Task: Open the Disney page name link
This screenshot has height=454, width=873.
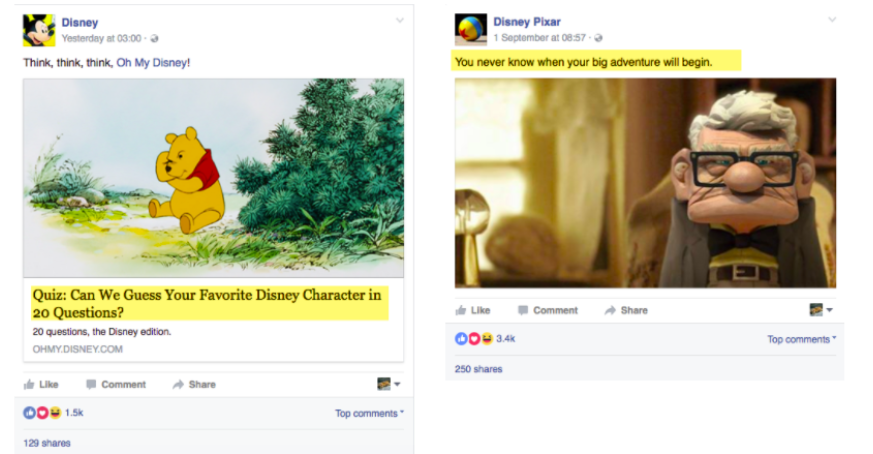Action: tap(80, 23)
